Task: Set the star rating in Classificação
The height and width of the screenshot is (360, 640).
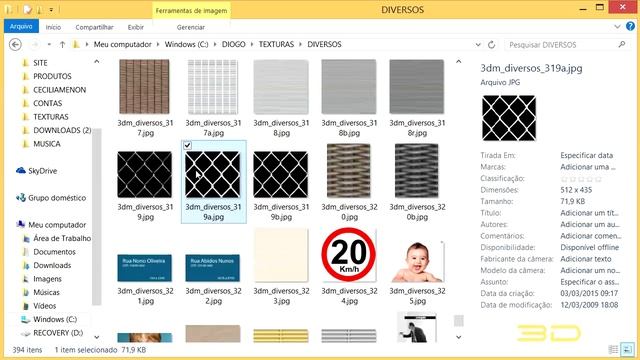Action: (x=581, y=179)
